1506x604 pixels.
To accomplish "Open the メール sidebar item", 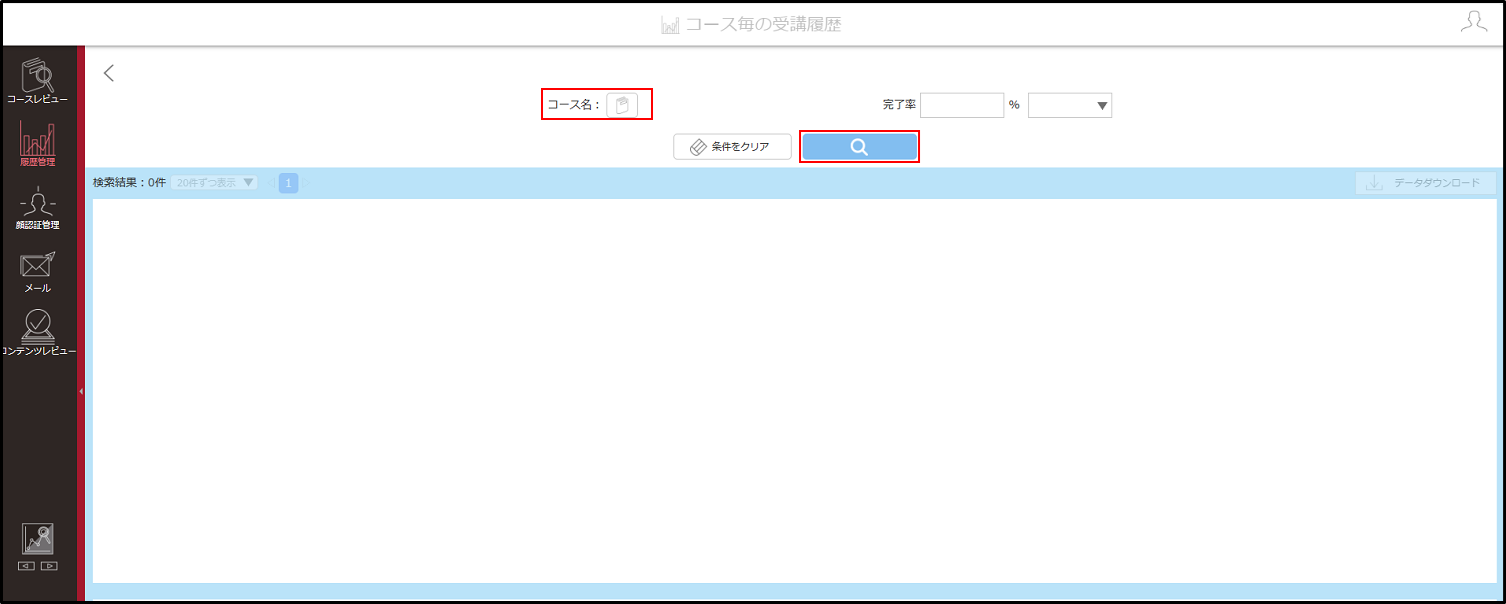I will (38, 271).
